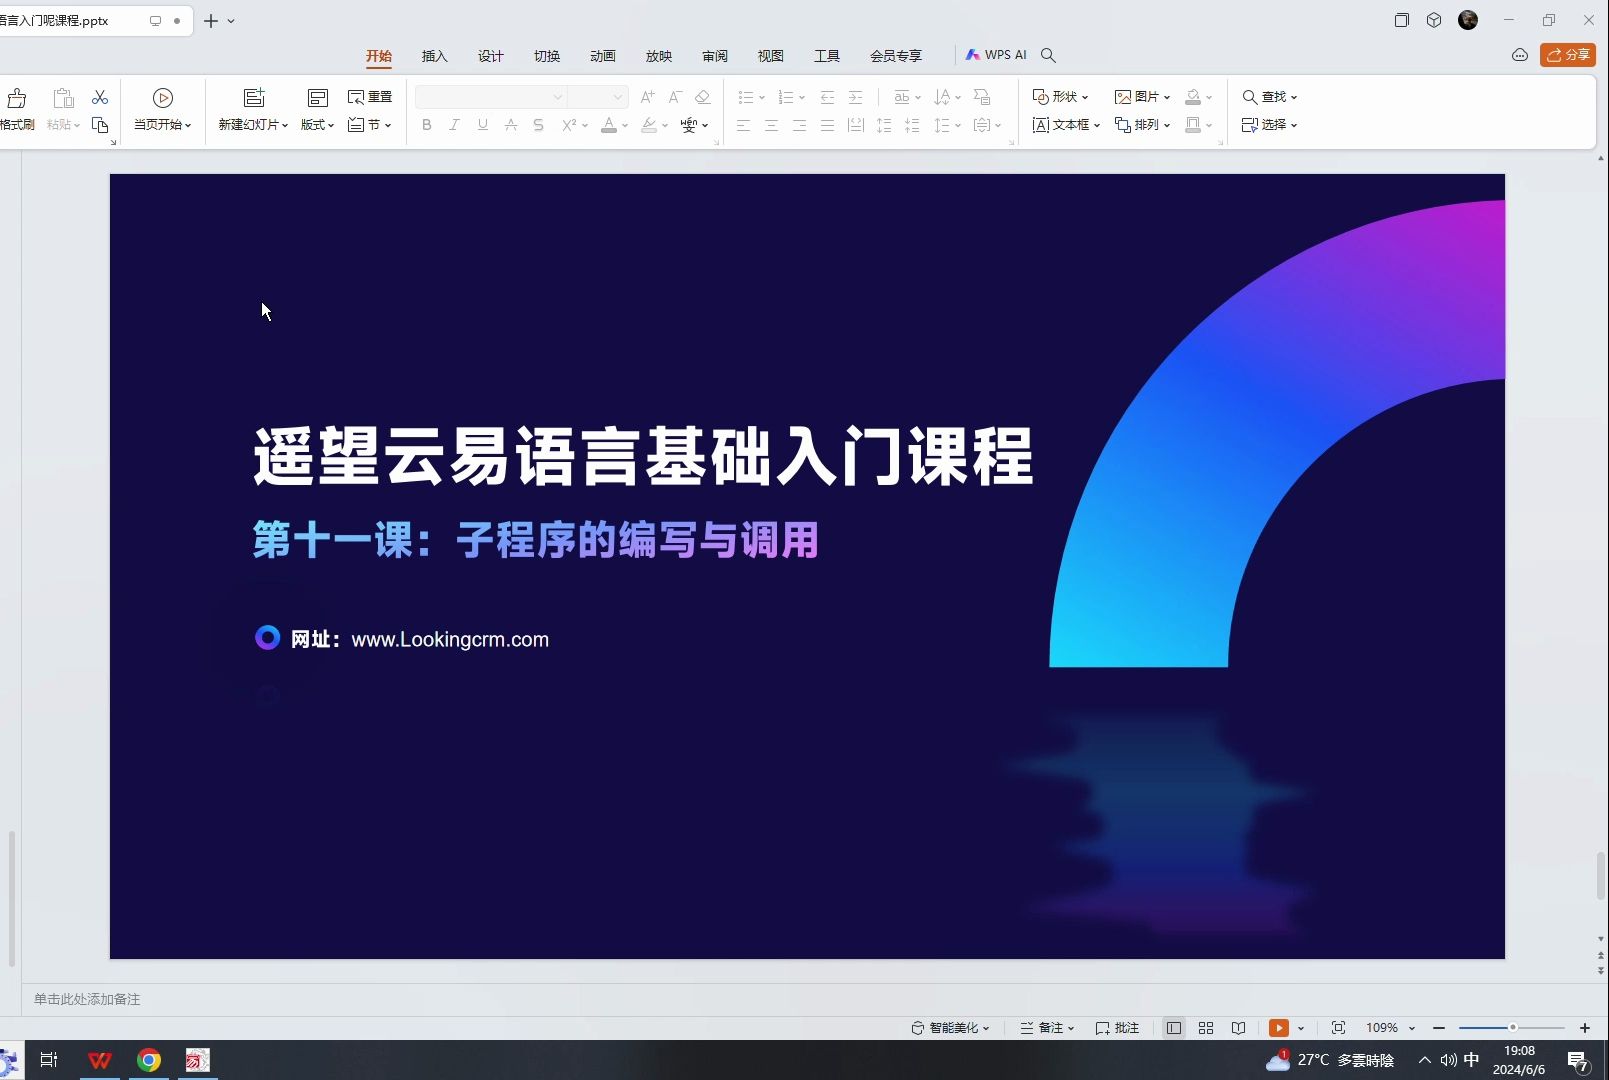The width and height of the screenshot is (1609, 1080).
Task: Toggle bold formatting
Action: (x=427, y=125)
